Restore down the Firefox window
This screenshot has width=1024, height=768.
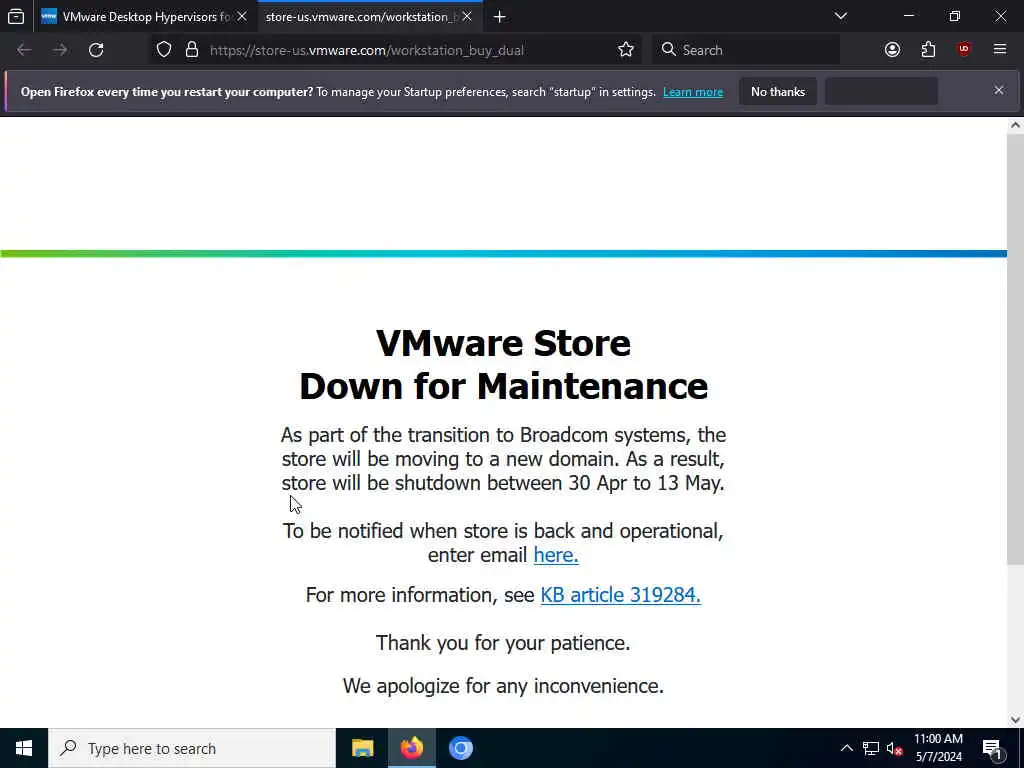pos(954,16)
